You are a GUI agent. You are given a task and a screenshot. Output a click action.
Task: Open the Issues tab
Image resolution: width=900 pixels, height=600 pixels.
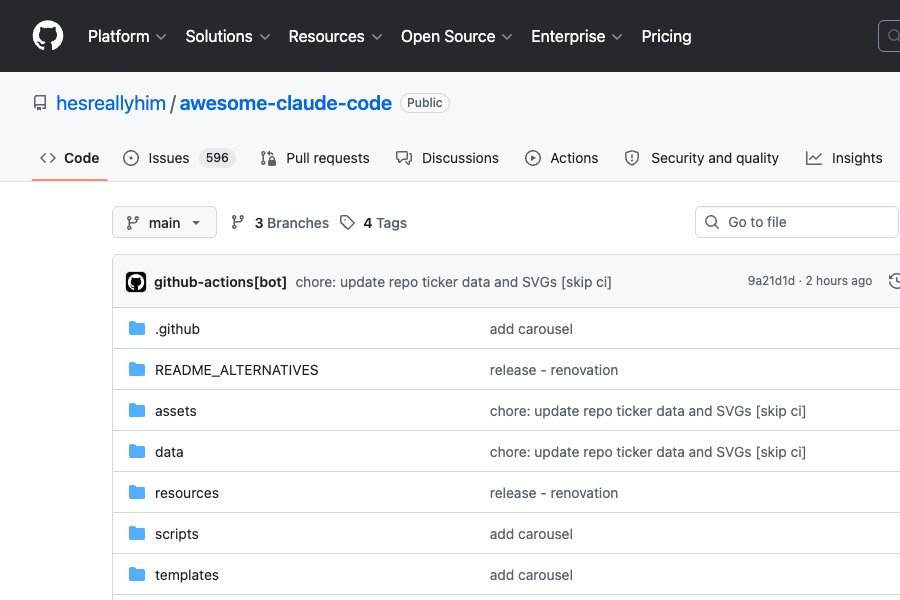point(179,158)
